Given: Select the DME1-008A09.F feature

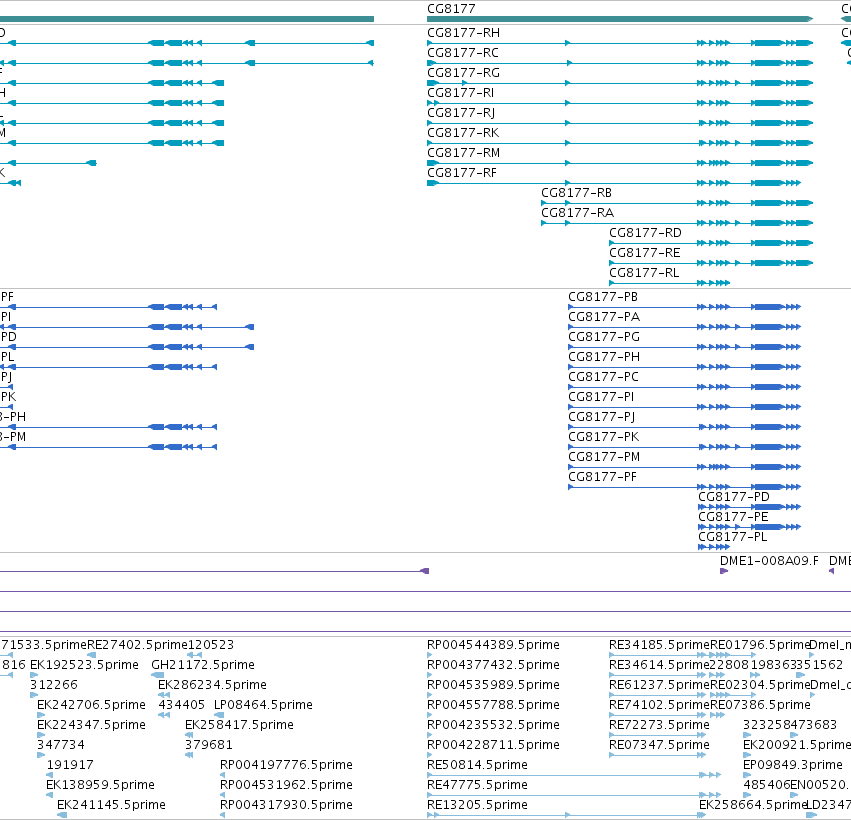Looking at the screenshot, I should tap(769, 561).
